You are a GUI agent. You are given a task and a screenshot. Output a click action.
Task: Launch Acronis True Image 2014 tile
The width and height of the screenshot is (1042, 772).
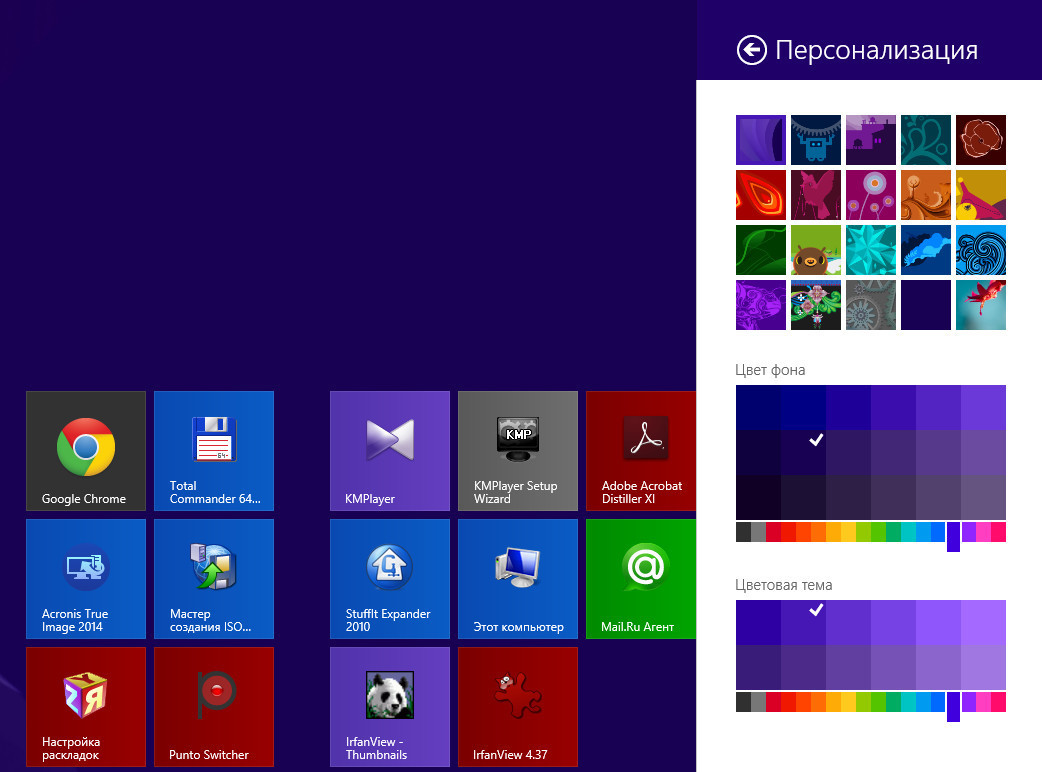tap(86, 578)
